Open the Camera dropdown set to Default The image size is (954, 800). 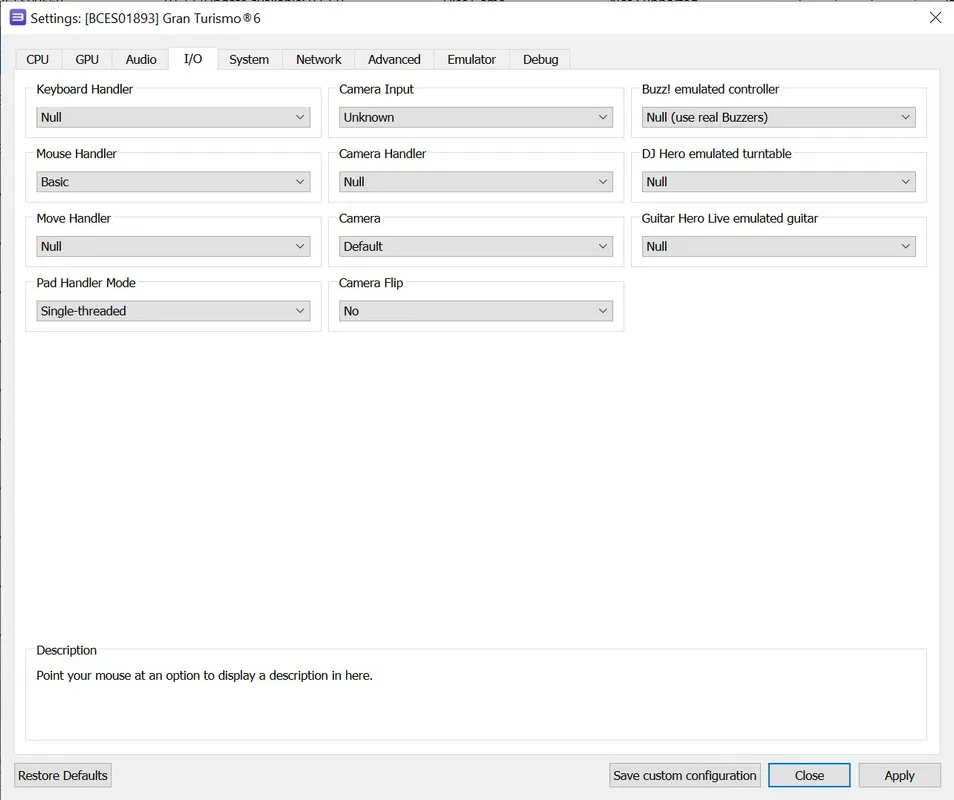pyautogui.click(x=476, y=246)
